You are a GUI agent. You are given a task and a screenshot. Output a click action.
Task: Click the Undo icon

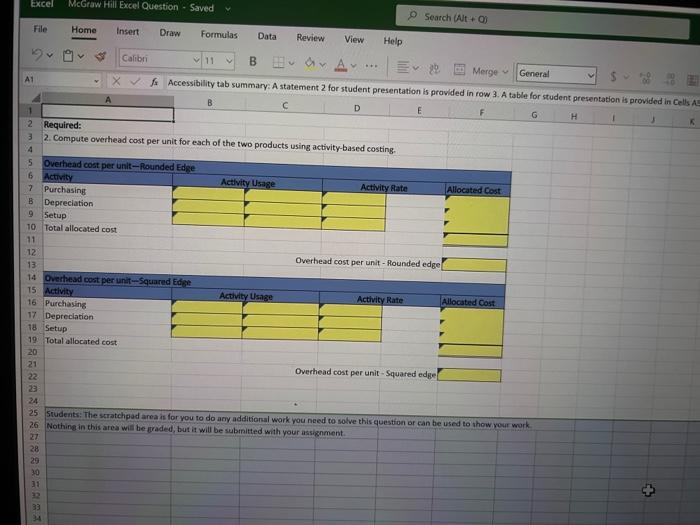[38, 54]
